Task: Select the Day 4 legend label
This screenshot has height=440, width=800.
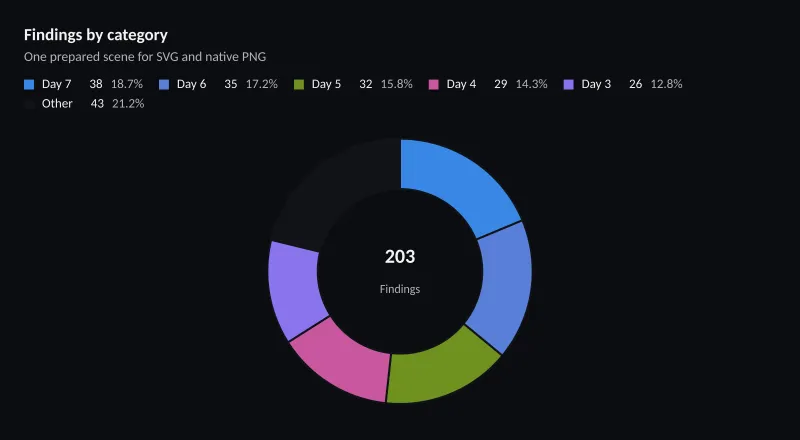Action: point(461,84)
